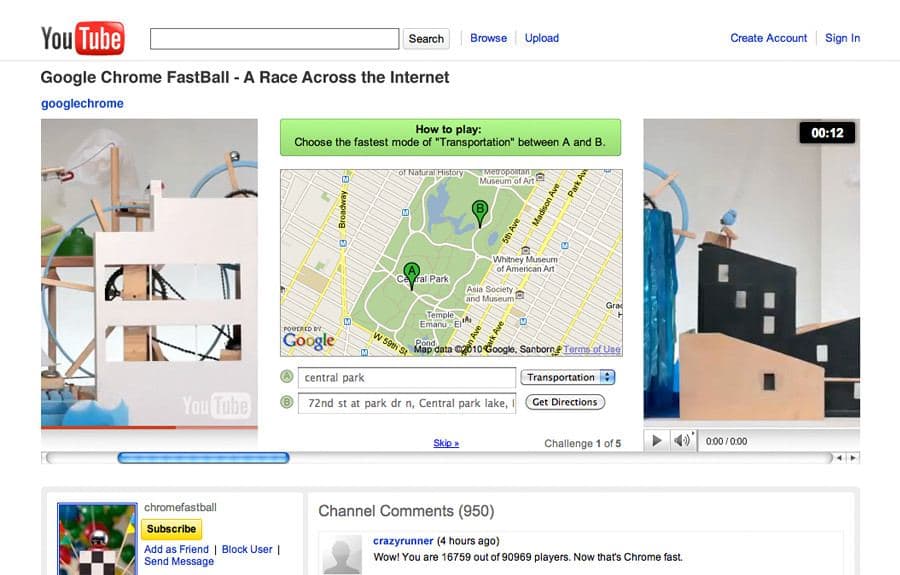The height and width of the screenshot is (575, 900).
Task: Click Sign In
Action: [x=842, y=38]
